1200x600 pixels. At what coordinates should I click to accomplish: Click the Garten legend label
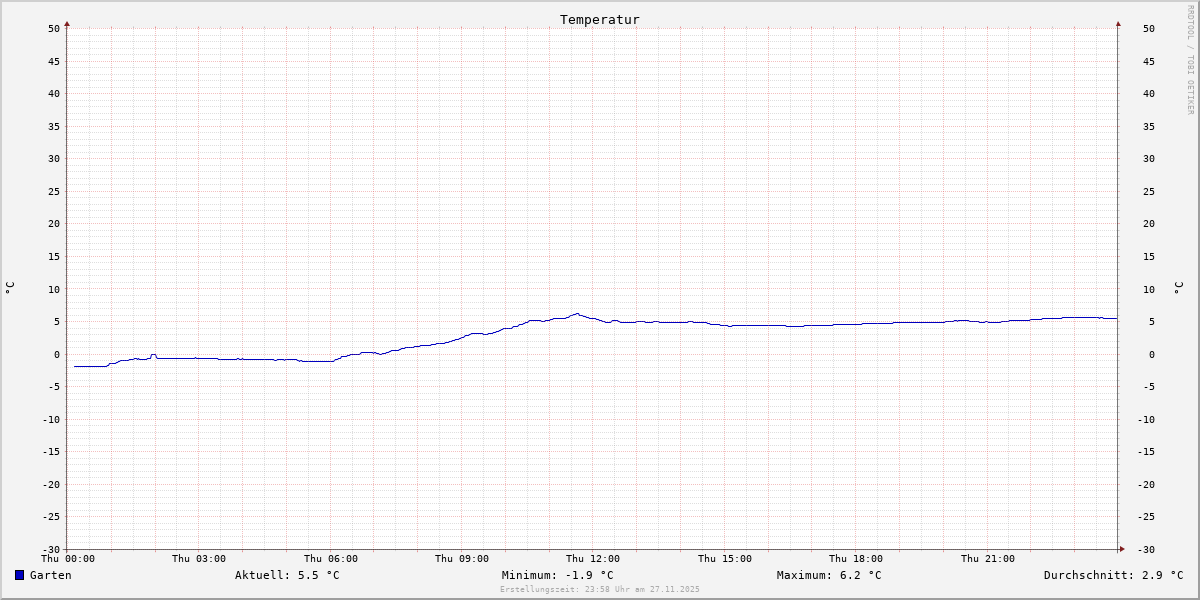(50, 575)
